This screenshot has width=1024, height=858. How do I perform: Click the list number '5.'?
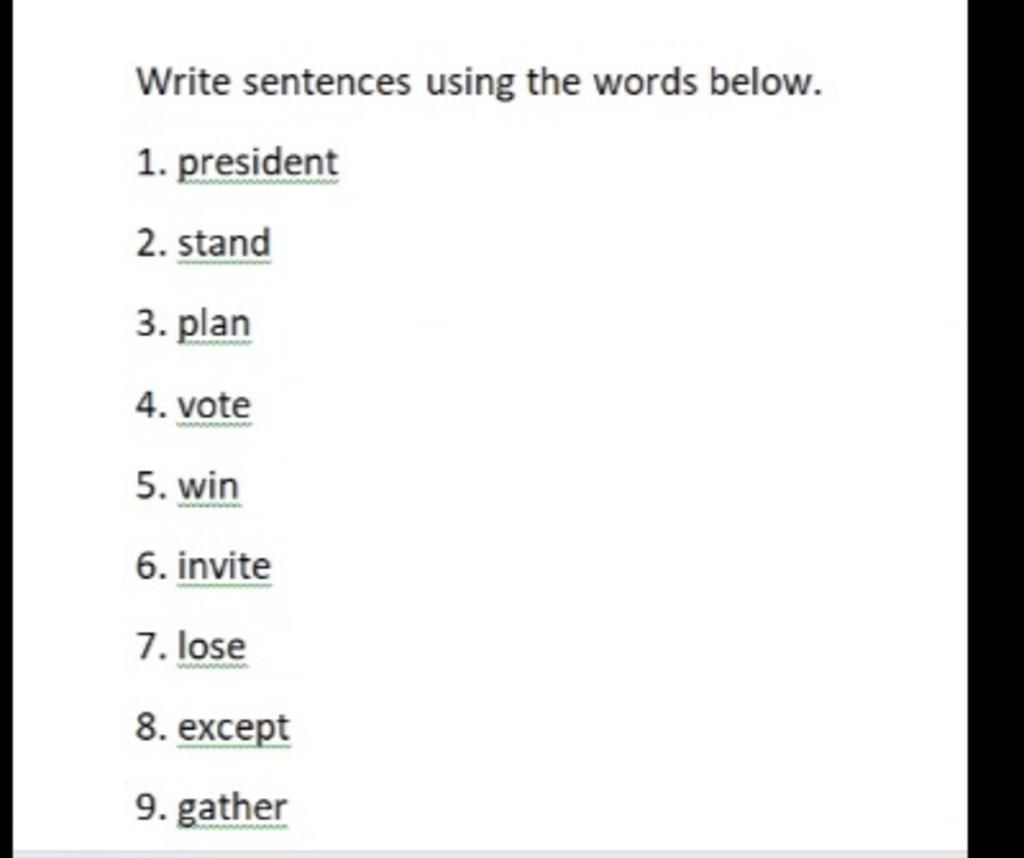[152, 486]
